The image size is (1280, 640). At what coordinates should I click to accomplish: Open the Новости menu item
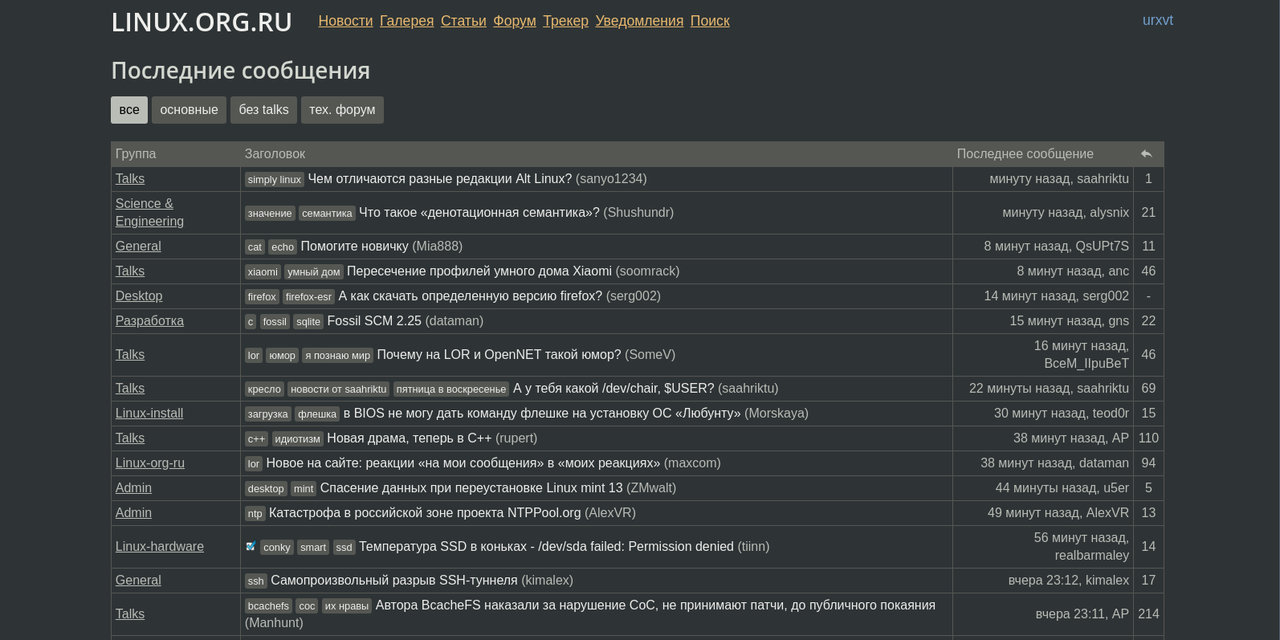[x=345, y=21]
